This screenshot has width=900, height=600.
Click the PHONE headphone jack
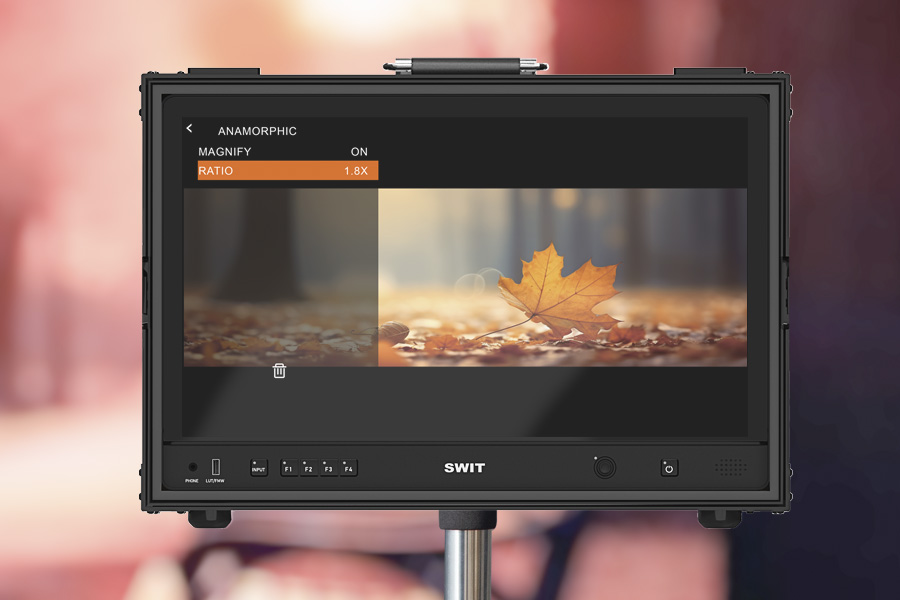(192, 467)
